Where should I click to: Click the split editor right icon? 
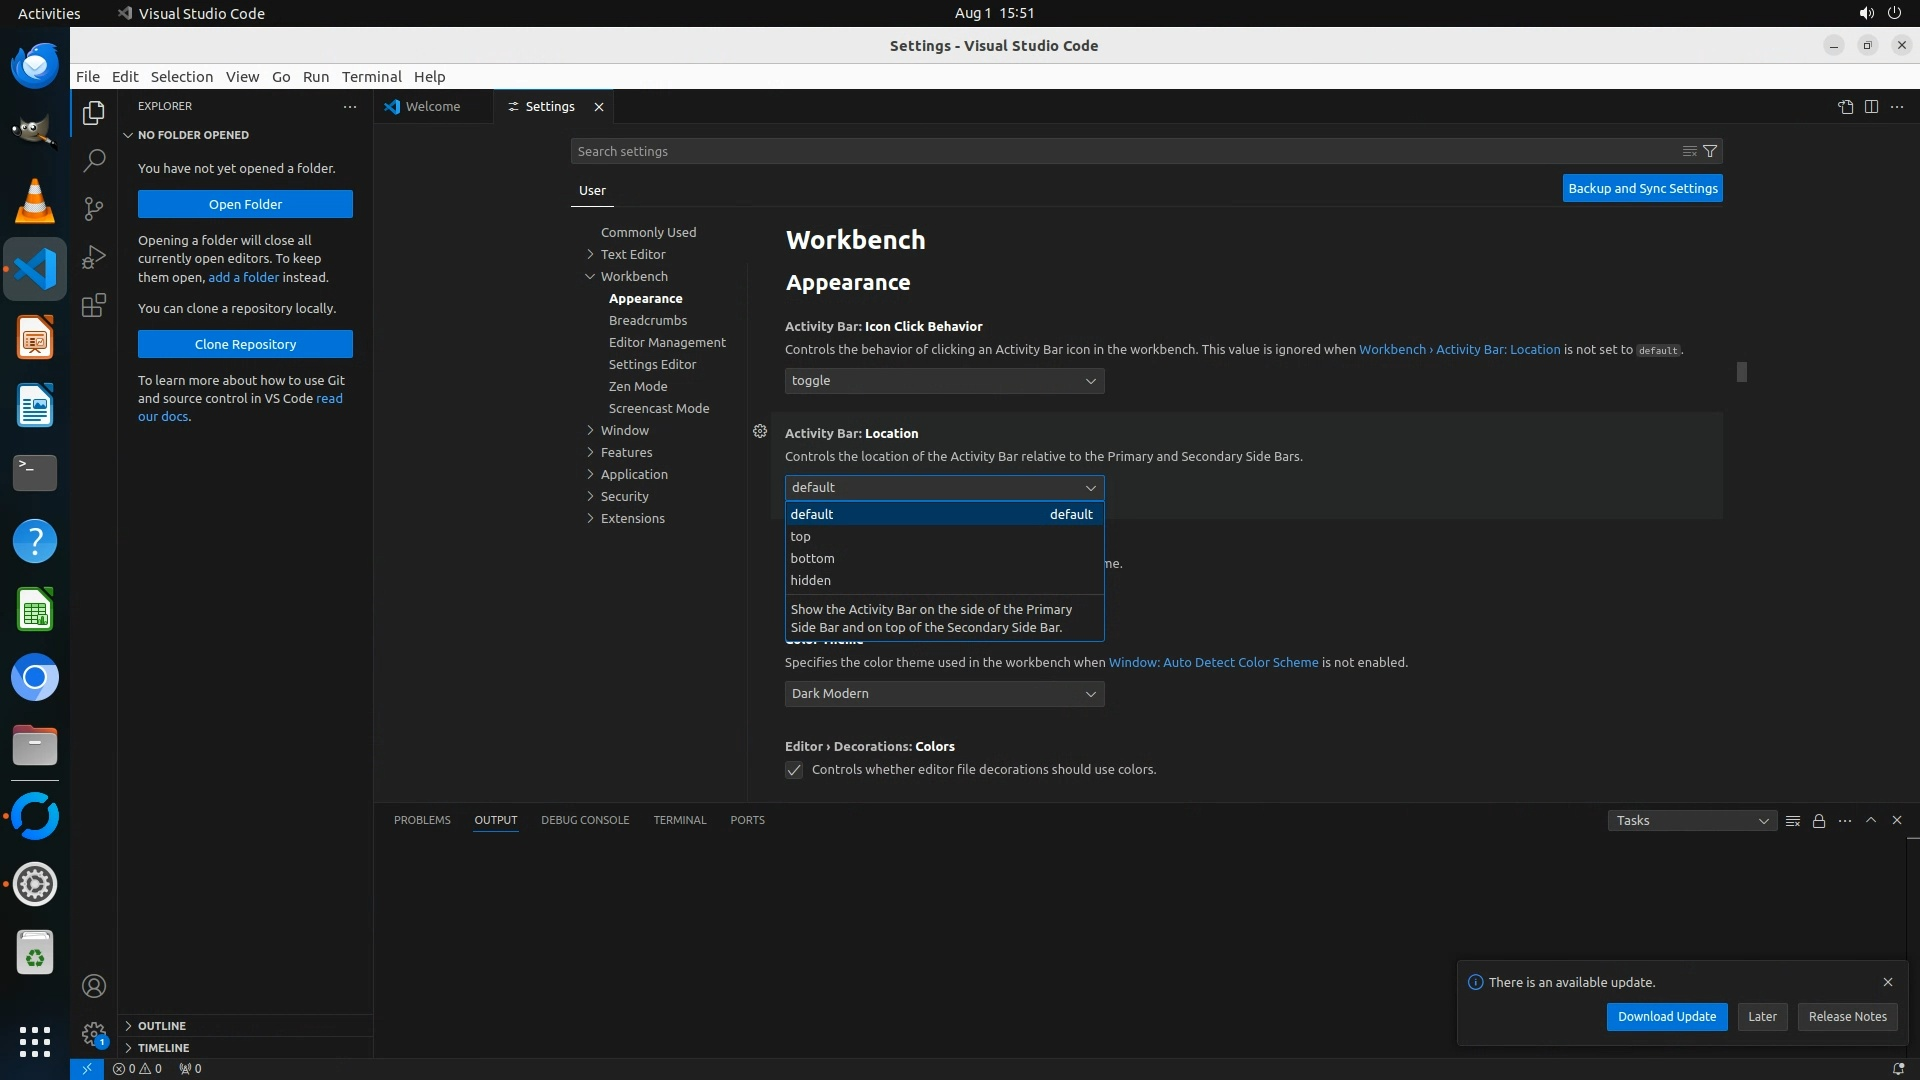pyautogui.click(x=1871, y=107)
